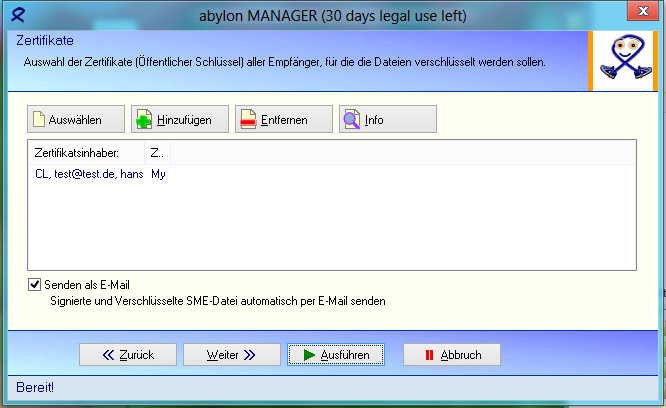The height and width of the screenshot is (408, 666).
Task: Click the abylon MANAGER title bar text
Action: tap(332, 16)
